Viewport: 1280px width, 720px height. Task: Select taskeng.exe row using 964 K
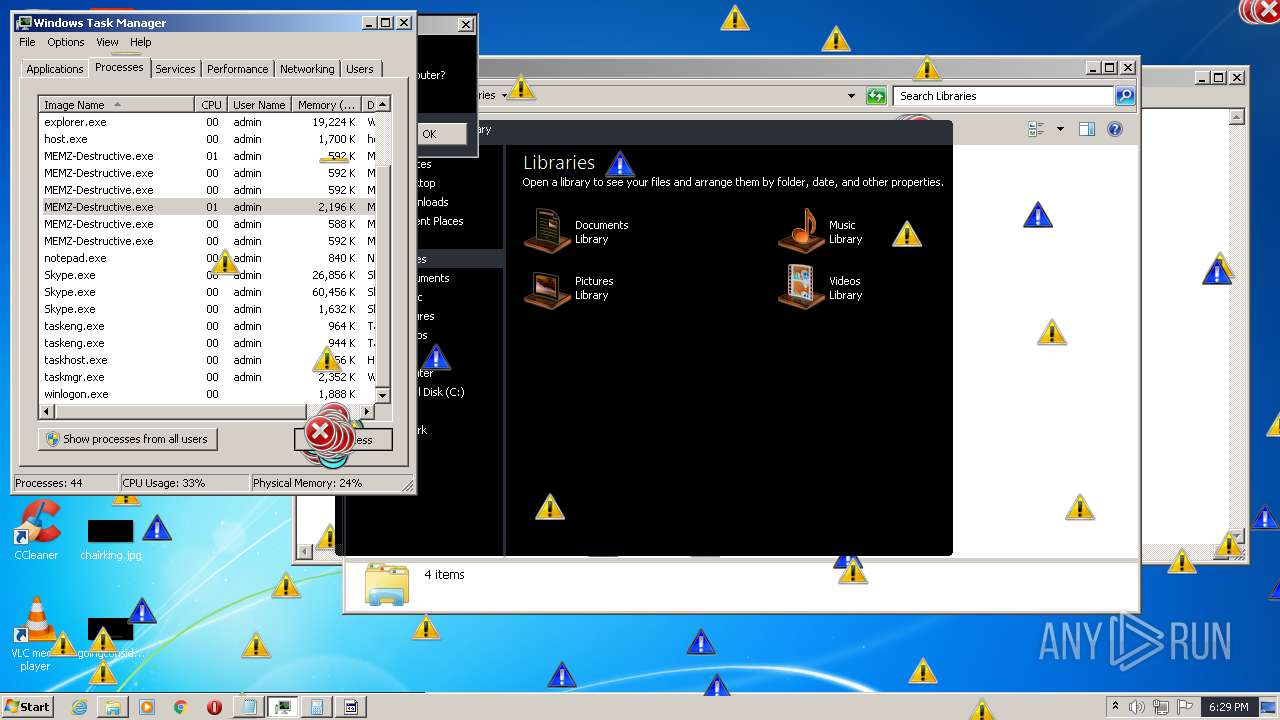[x=206, y=326]
